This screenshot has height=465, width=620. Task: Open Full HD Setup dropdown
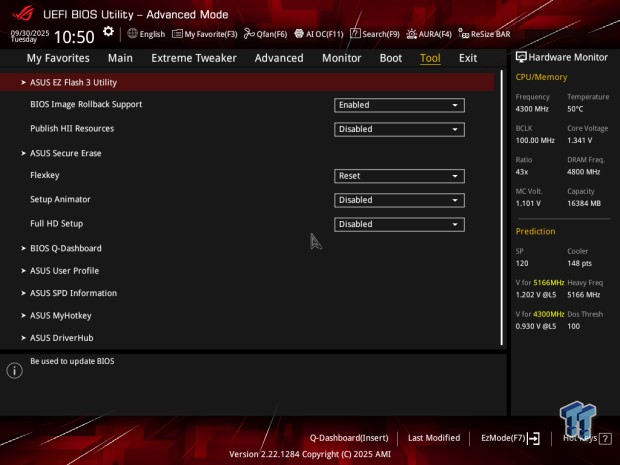(399, 224)
